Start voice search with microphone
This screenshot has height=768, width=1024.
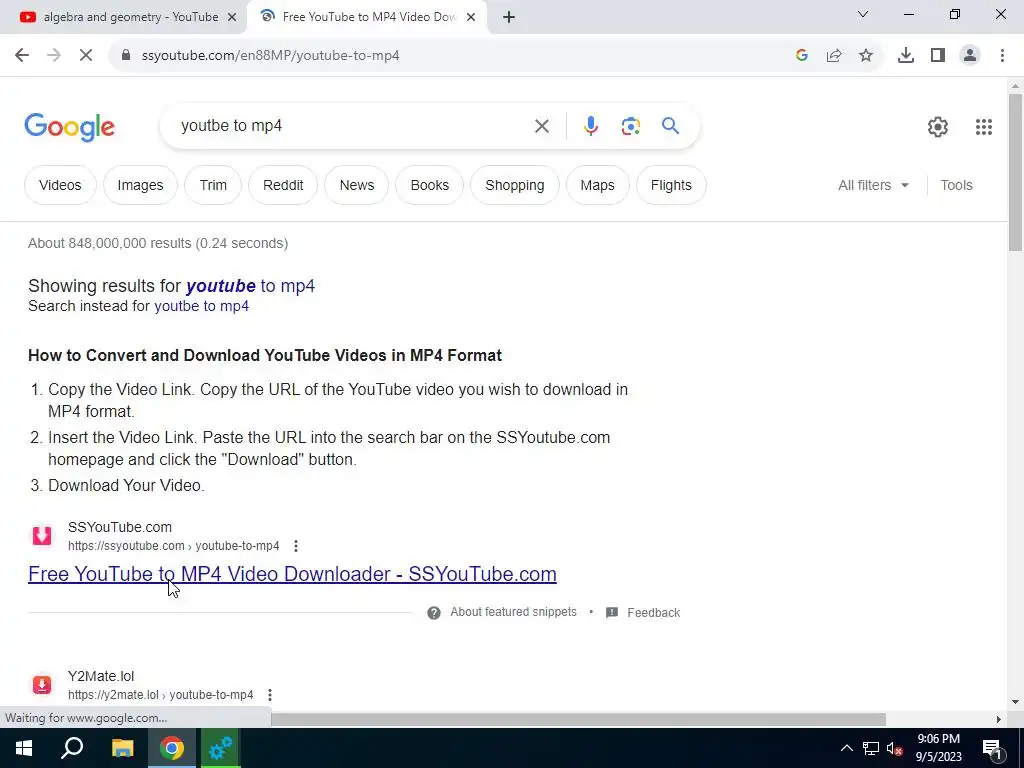click(x=591, y=126)
